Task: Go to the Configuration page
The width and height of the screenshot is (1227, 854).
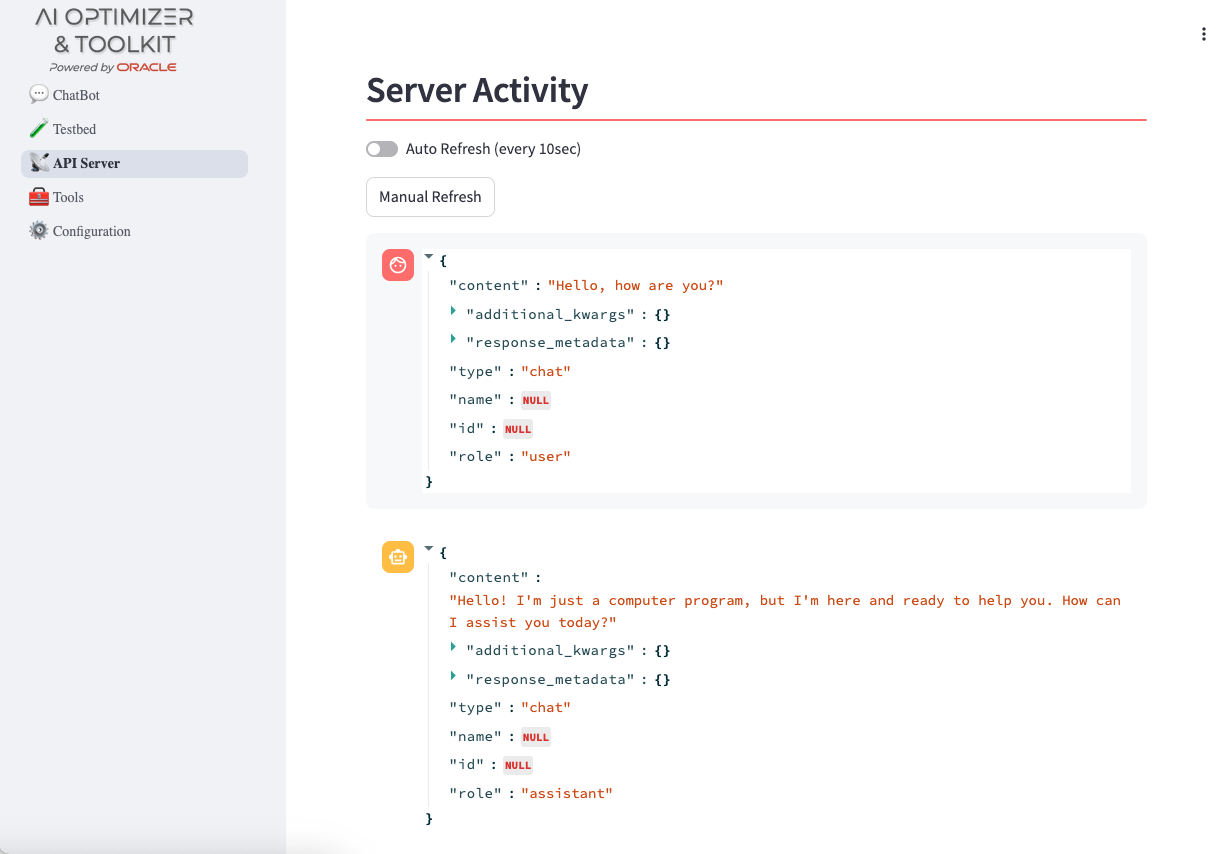Action: click(91, 231)
